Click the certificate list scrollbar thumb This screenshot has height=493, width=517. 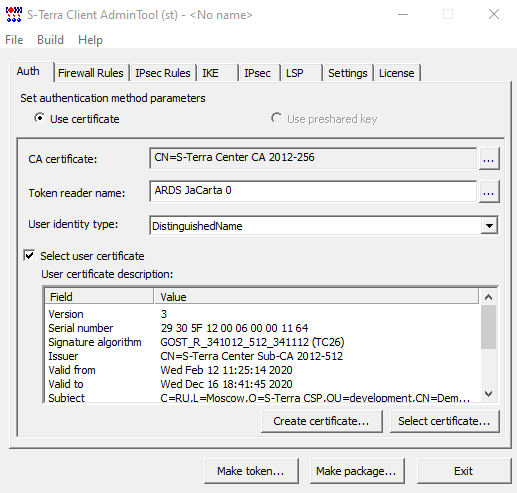point(489,327)
